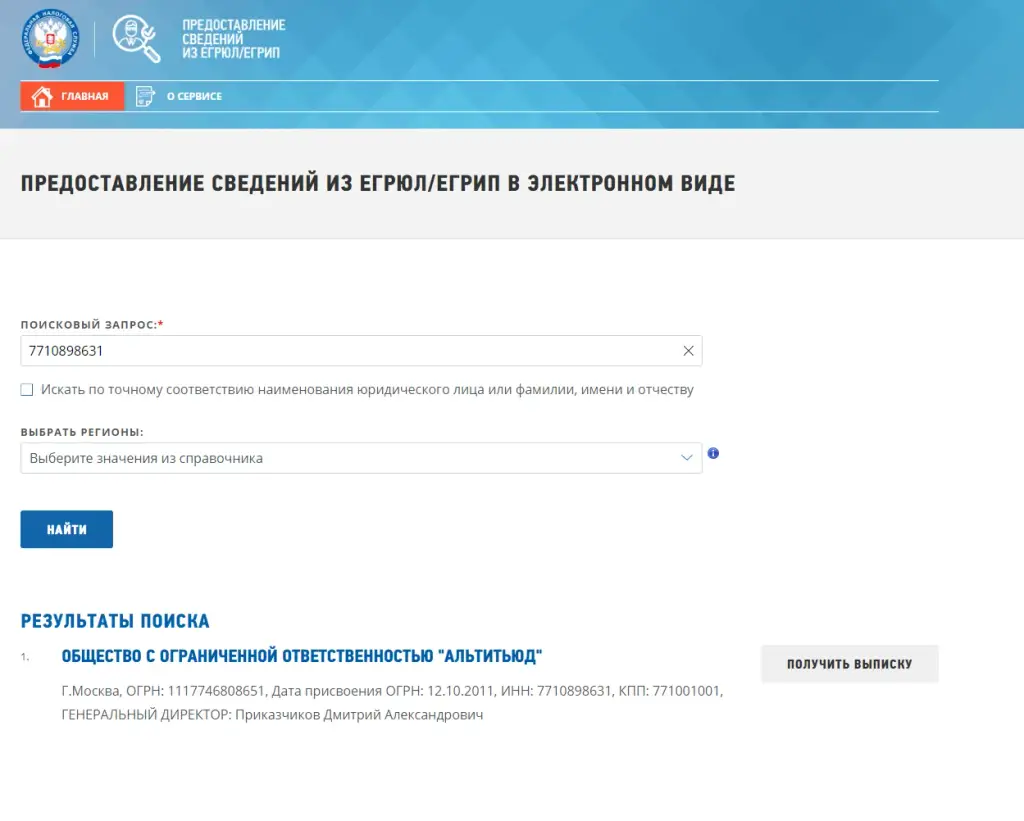The height and width of the screenshot is (821, 1024).
Task: Click the document icon beside О СЕРВИСЕ
Action: click(145, 96)
